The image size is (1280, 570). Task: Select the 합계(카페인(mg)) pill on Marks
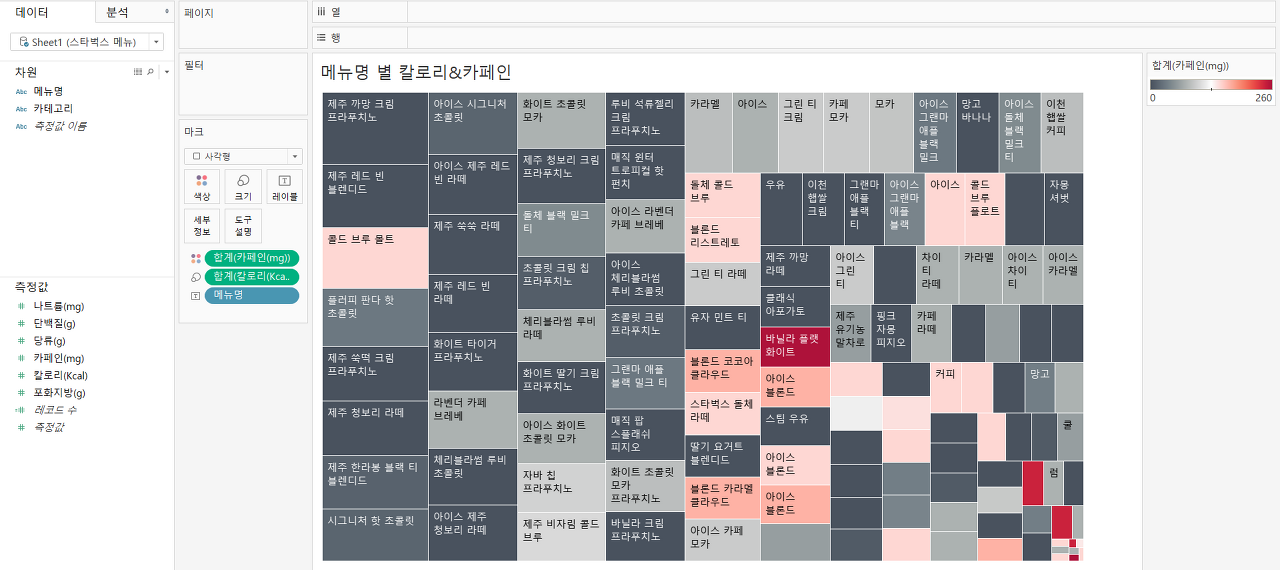pos(251,258)
